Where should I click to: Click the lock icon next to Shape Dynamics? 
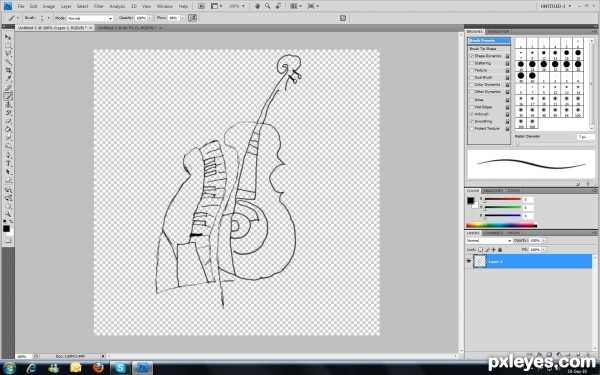507,56
